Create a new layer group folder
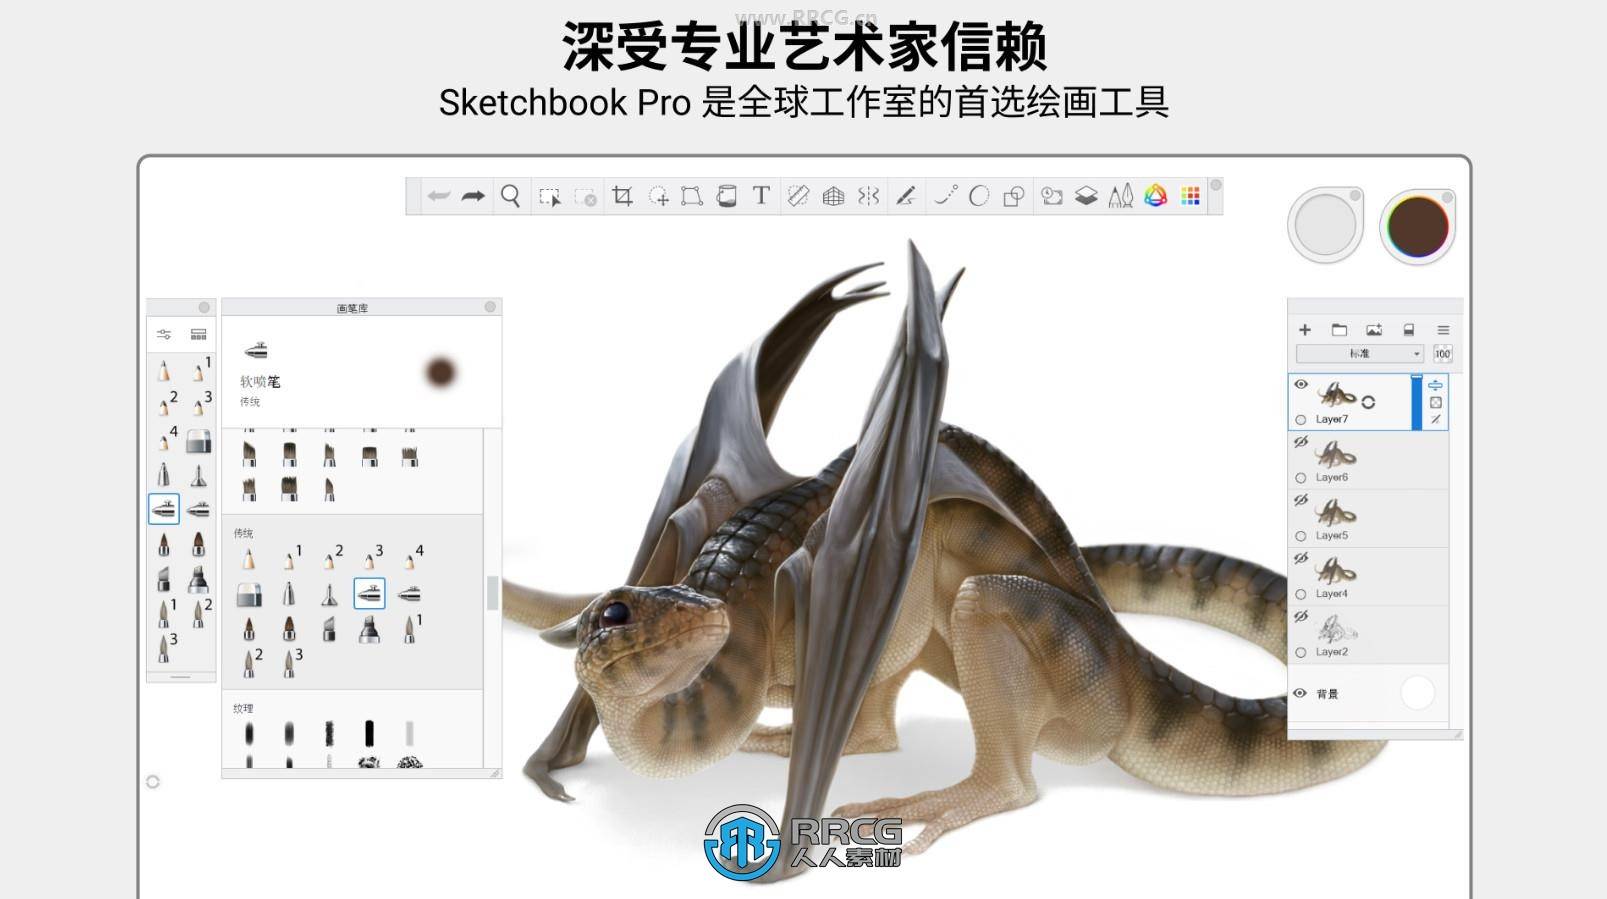1607x899 pixels. pyautogui.click(x=1339, y=330)
